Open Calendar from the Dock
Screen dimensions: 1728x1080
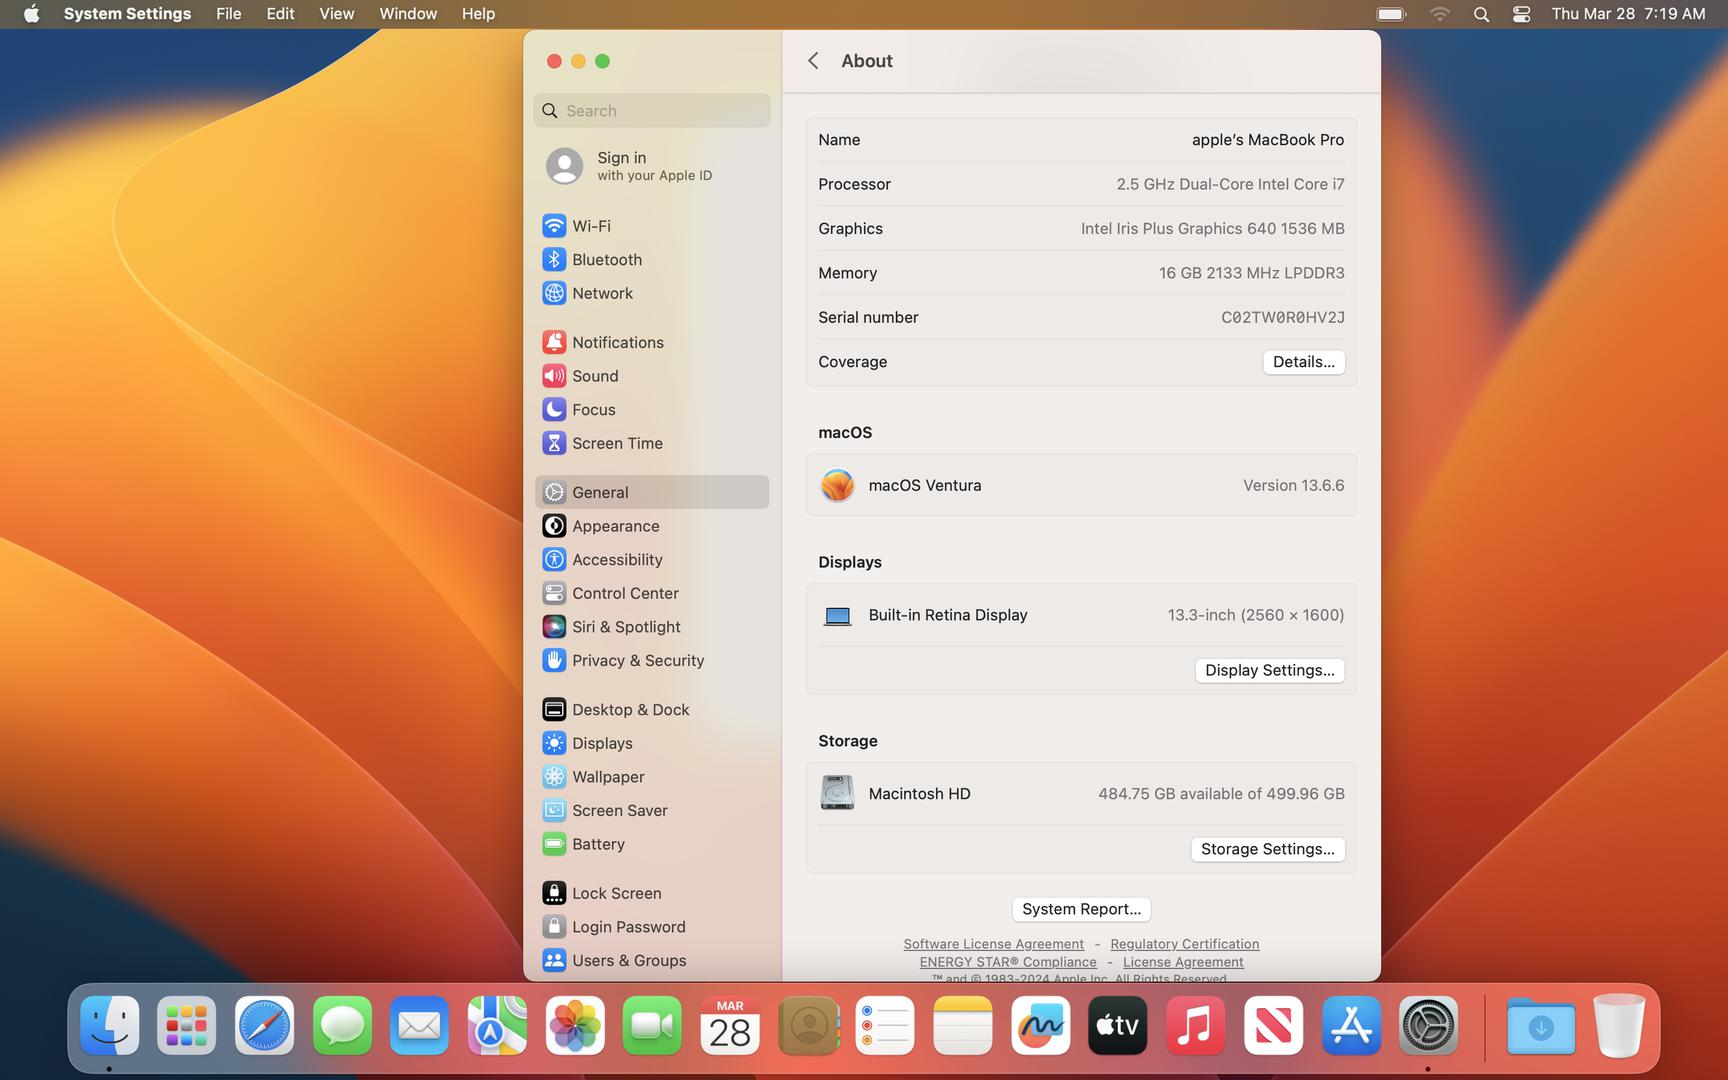point(730,1026)
